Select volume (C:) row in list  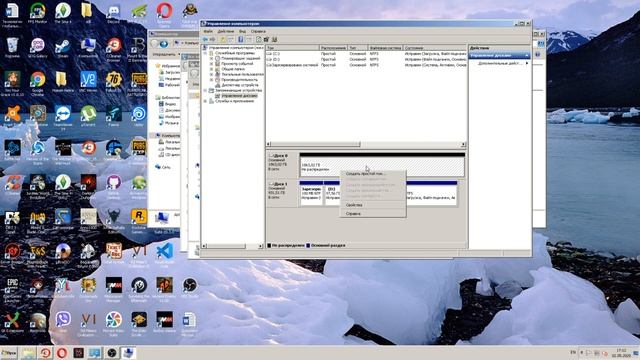tap(366, 53)
